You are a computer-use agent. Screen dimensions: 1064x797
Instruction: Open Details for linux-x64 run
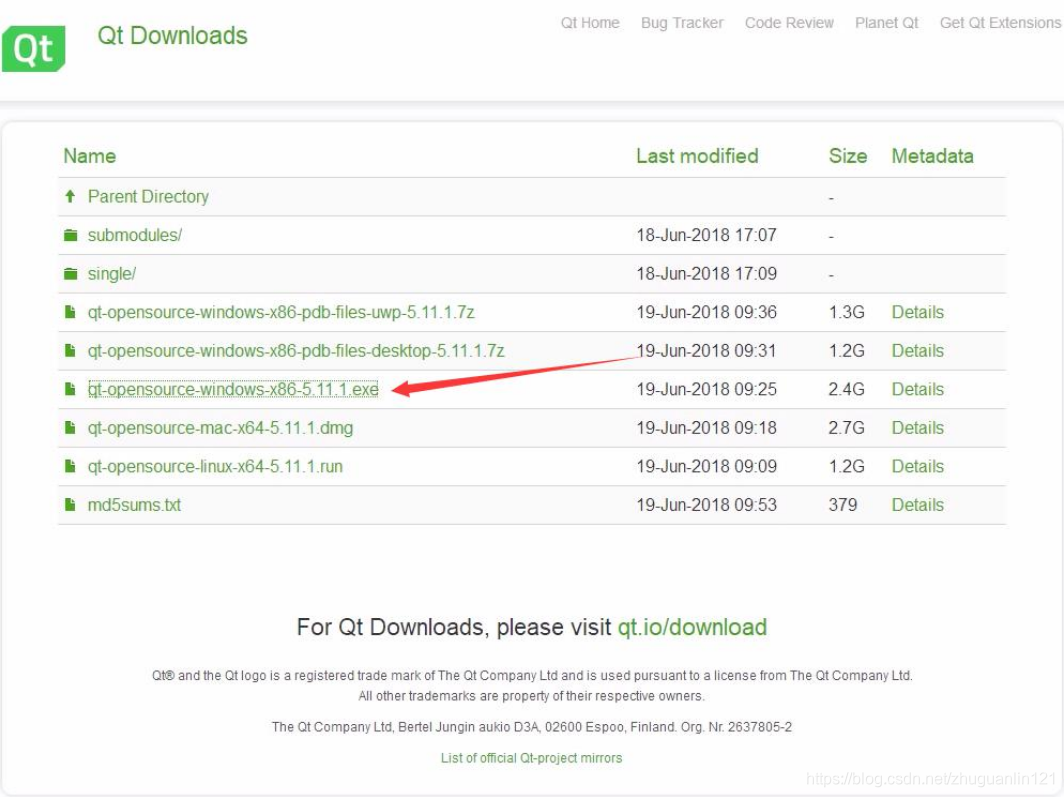917,467
